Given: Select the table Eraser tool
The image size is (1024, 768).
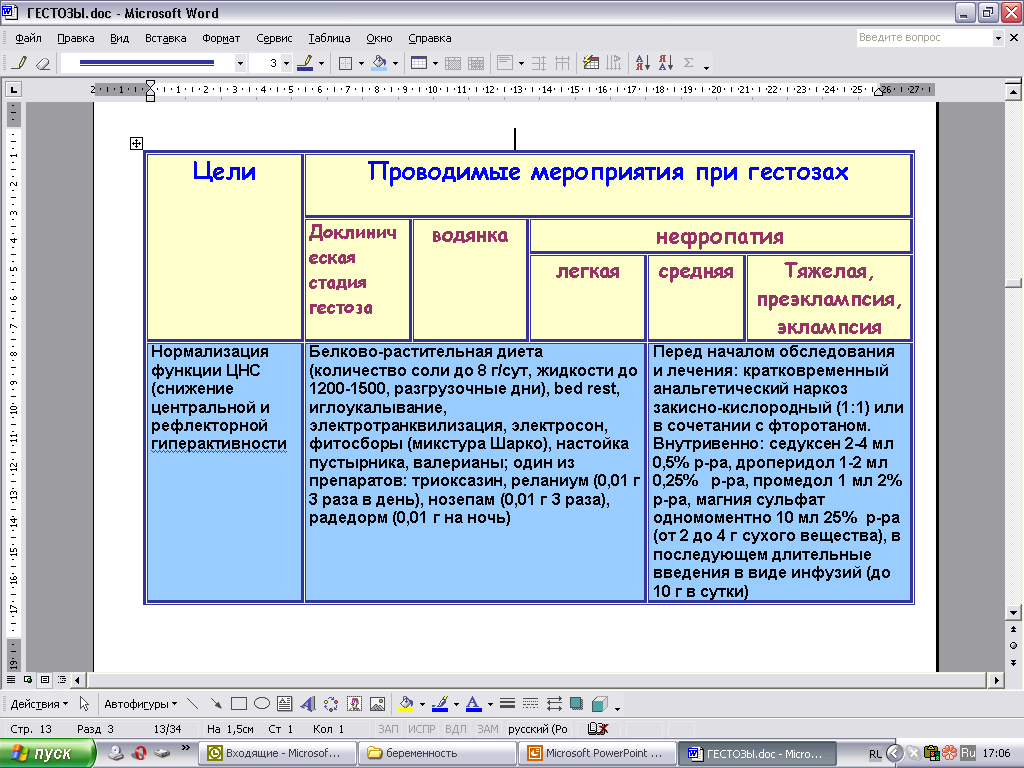Looking at the screenshot, I should (x=42, y=63).
